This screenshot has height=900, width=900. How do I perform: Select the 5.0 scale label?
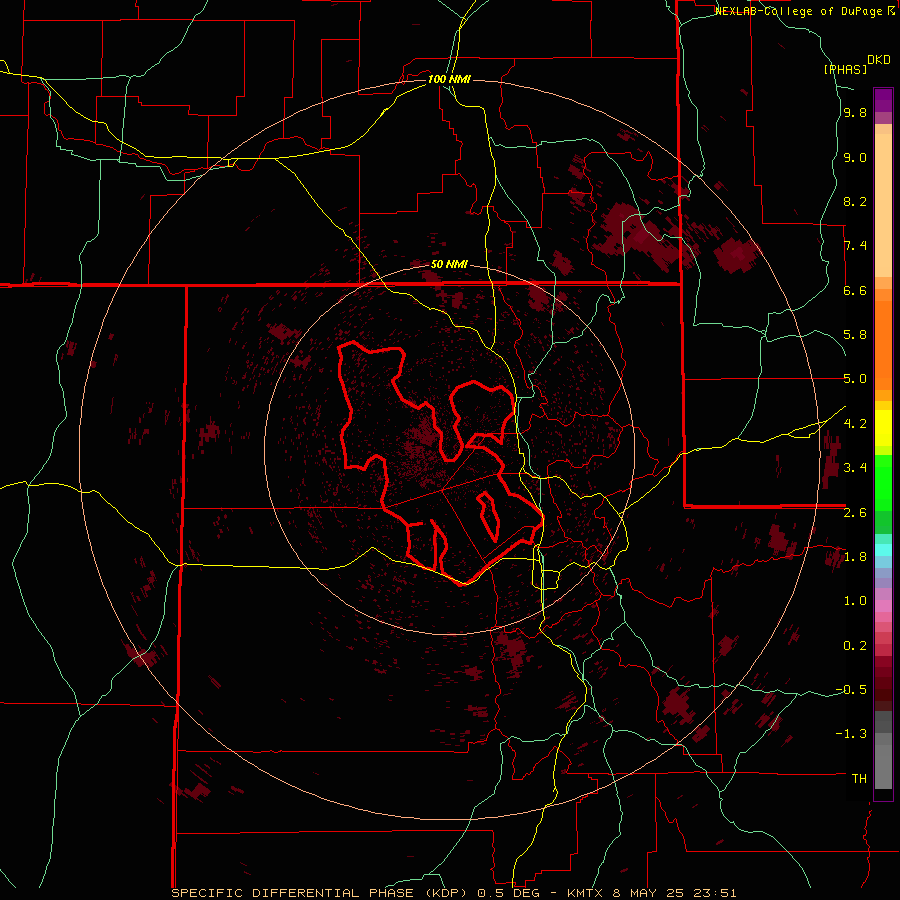[x=855, y=379]
